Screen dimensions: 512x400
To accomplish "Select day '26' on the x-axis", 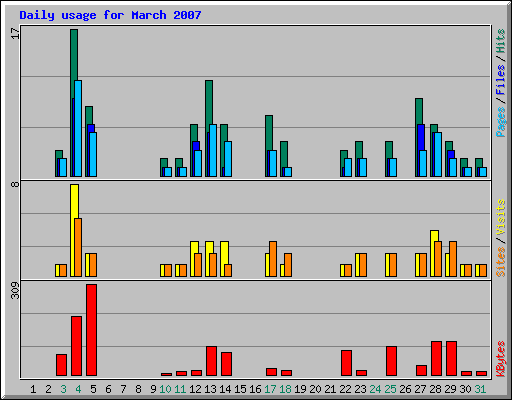I will click(x=405, y=389).
